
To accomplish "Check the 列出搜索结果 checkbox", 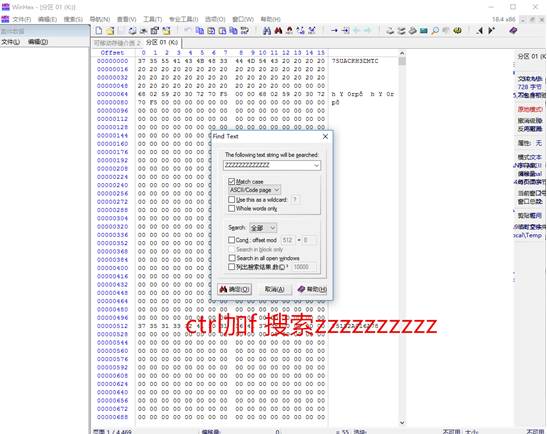I will point(231,267).
